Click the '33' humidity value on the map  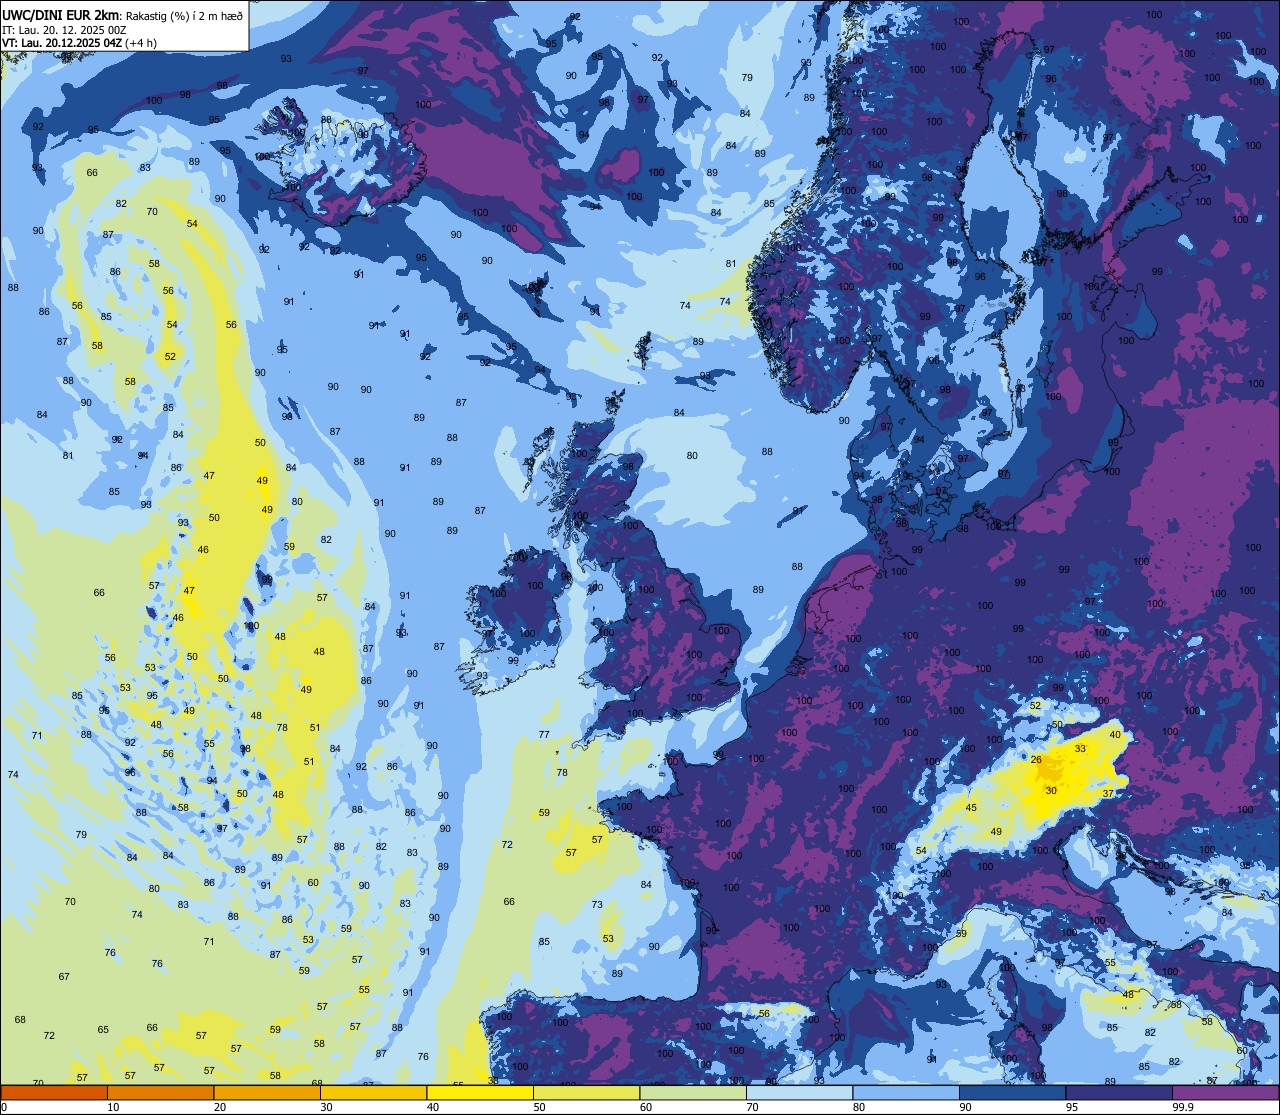pos(1080,749)
